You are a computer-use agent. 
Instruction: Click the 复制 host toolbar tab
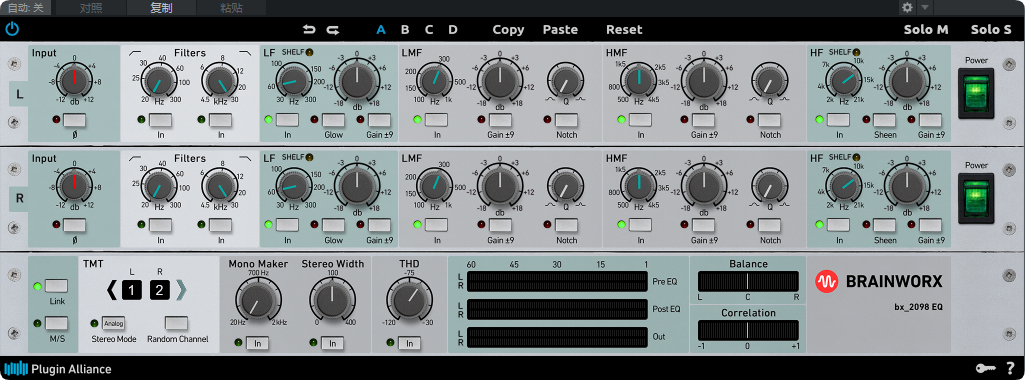pos(161,8)
